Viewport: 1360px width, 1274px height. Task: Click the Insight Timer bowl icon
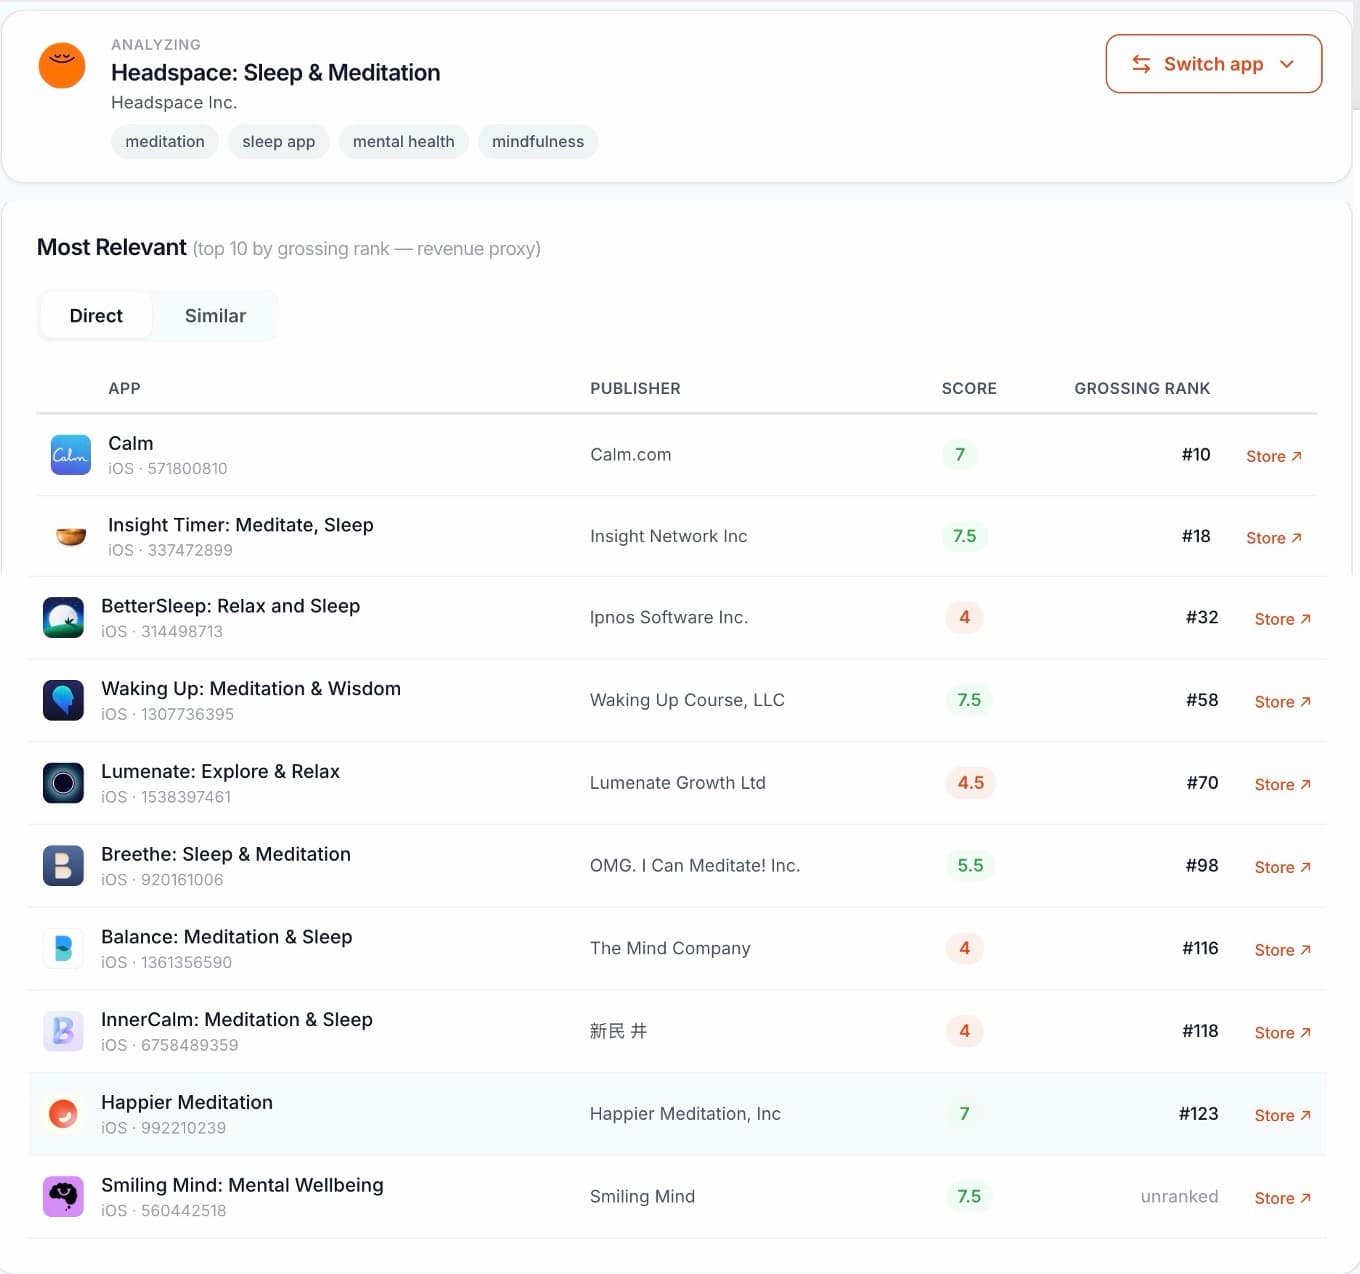click(x=71, y=537)
